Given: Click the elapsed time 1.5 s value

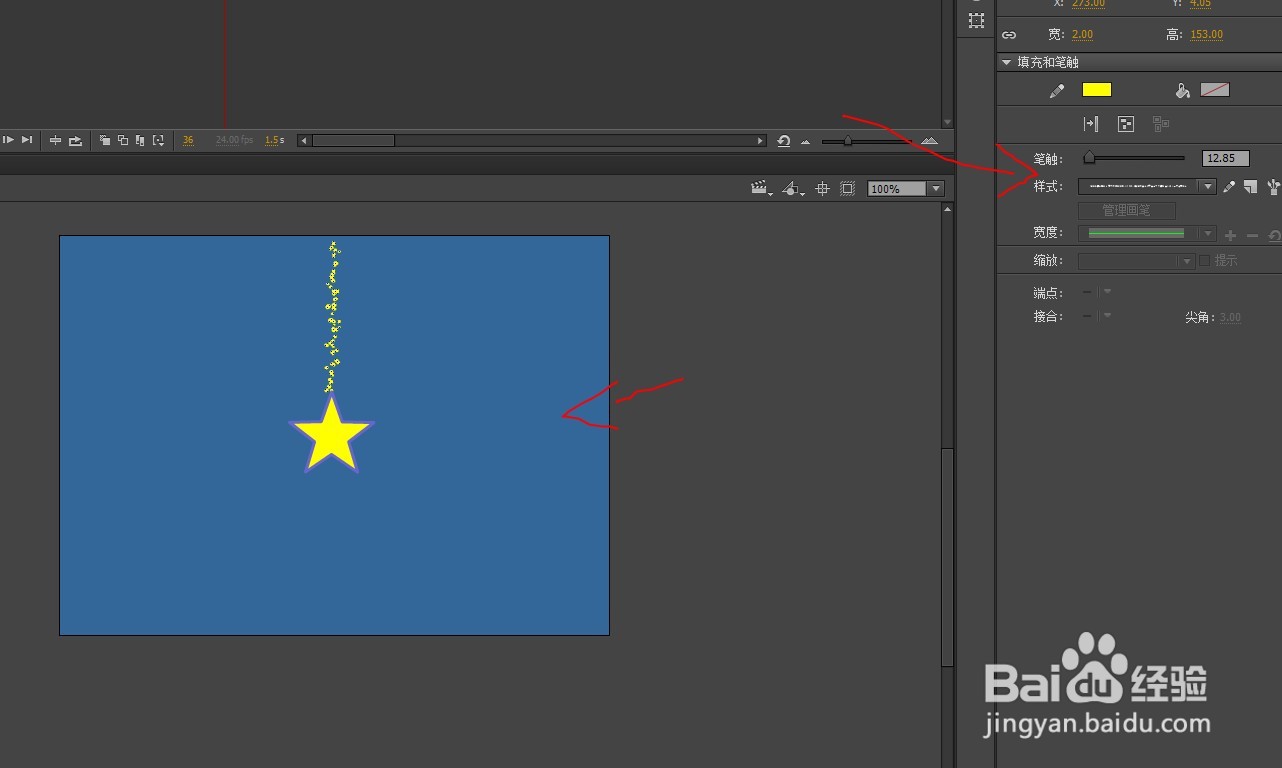Looking at the screenshot, I should tap(274, 141).
